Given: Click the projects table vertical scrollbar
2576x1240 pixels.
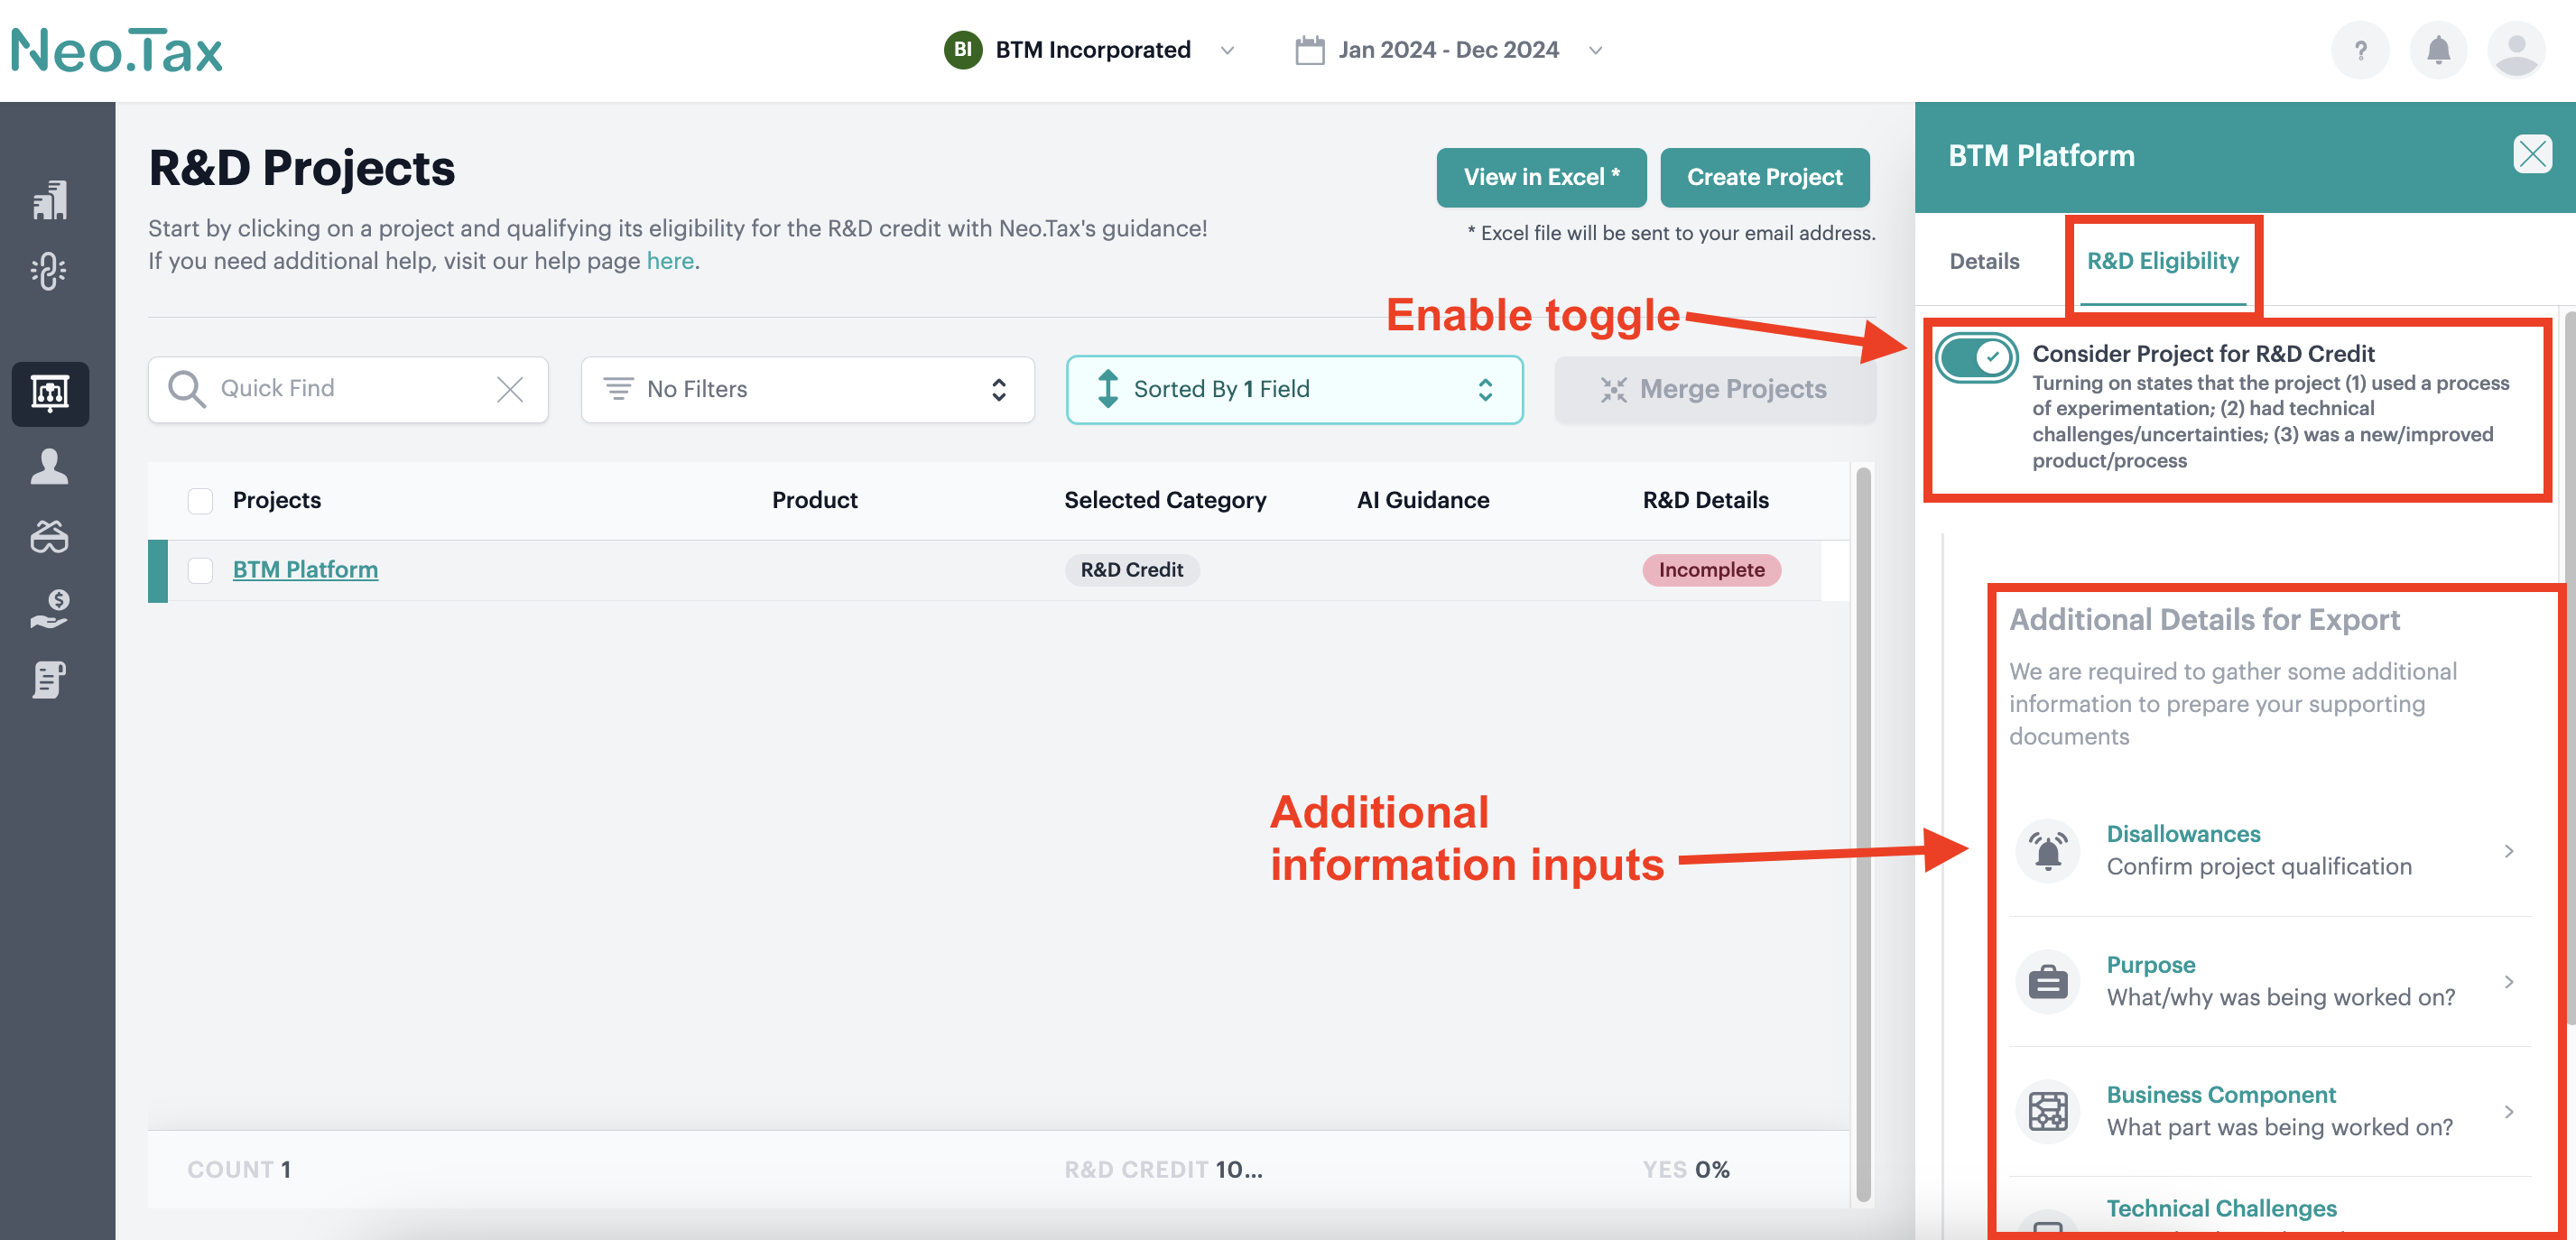Looking at the screenshot, I should pos(1863,835).
